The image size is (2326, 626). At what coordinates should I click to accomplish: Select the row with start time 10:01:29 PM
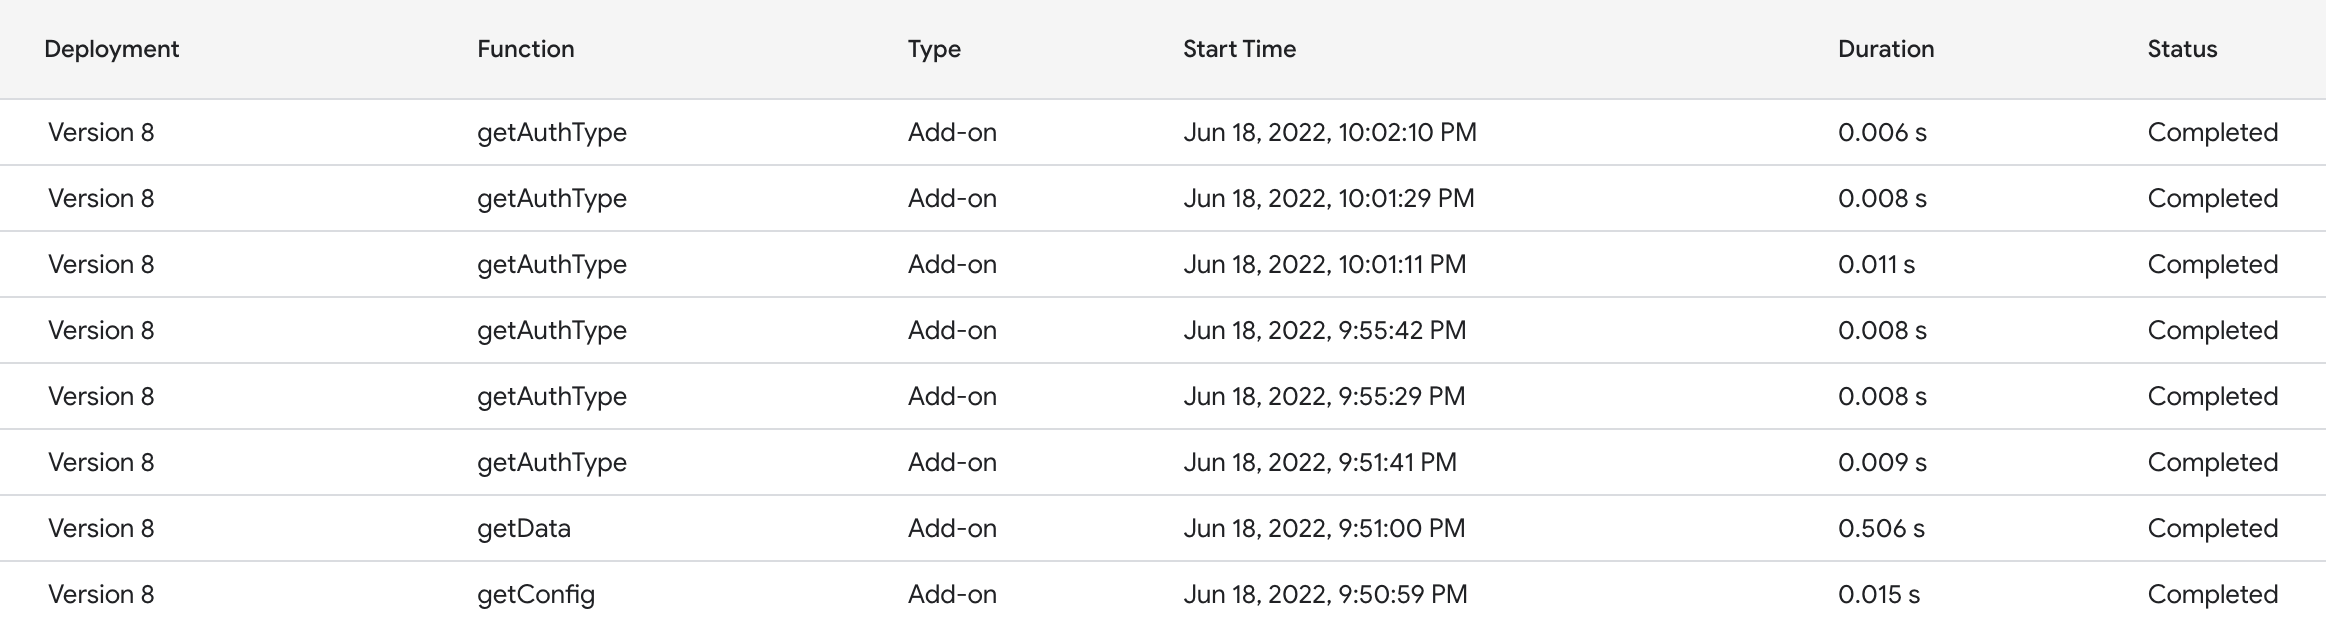[x=1328, y=198]
